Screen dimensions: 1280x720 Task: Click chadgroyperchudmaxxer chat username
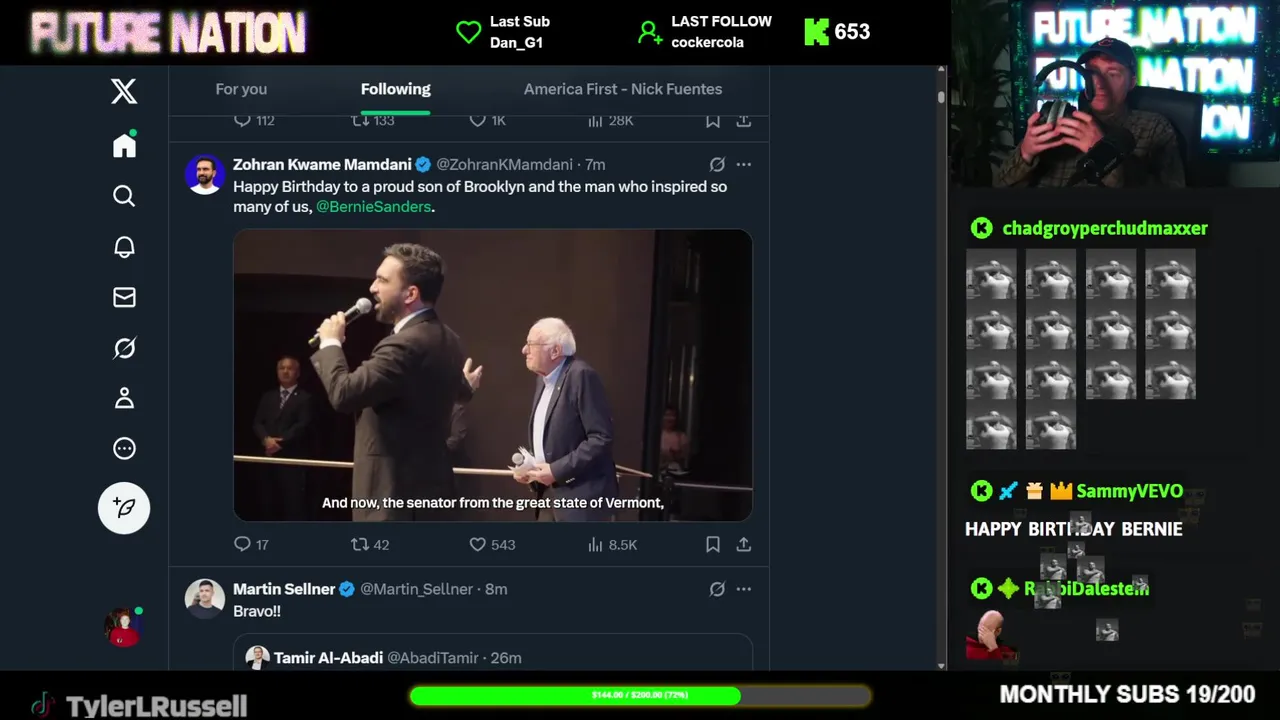[1105, 228]
